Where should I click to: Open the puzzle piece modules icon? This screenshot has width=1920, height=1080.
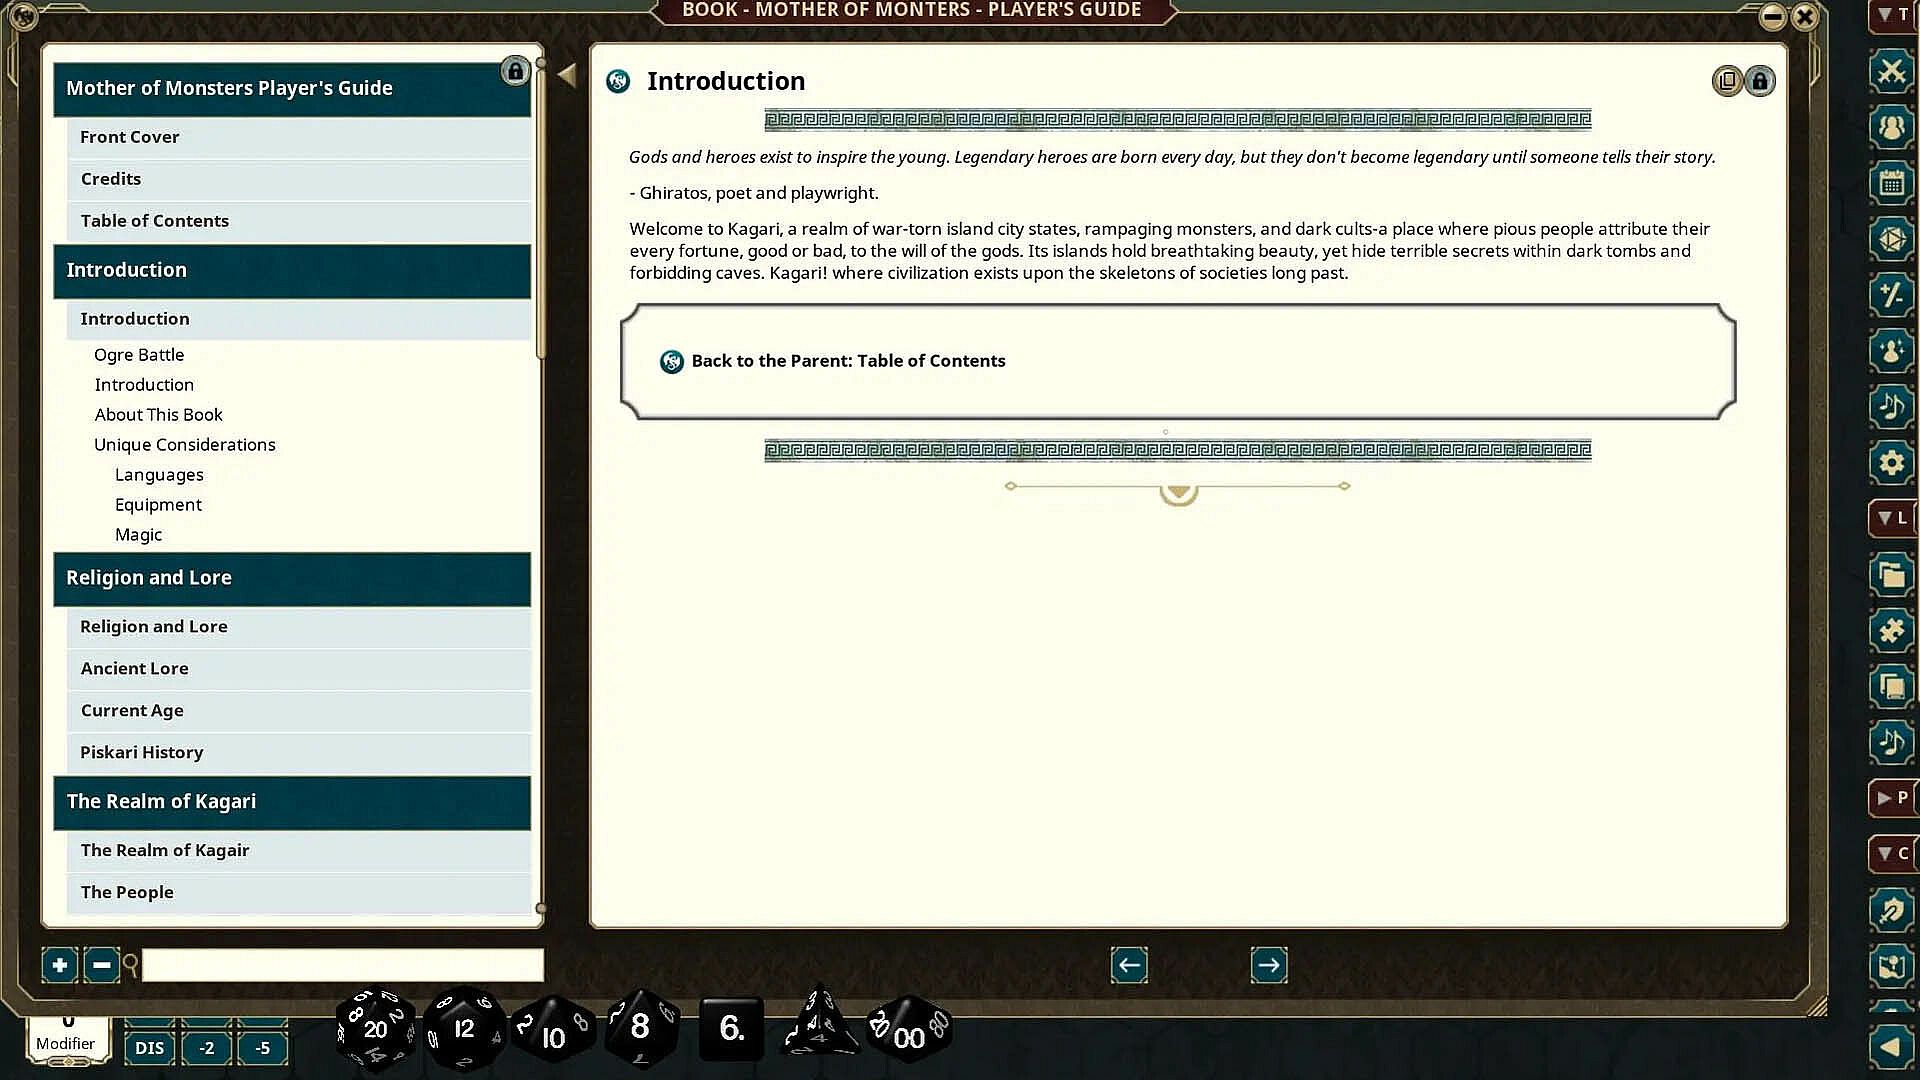point(1891,631)
